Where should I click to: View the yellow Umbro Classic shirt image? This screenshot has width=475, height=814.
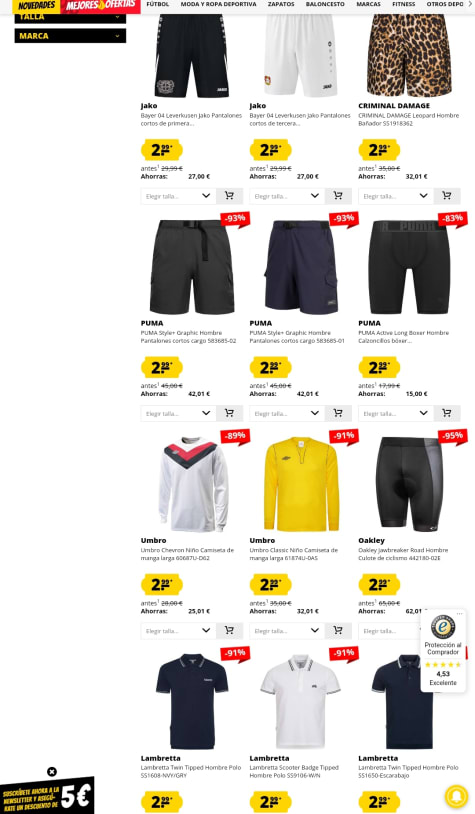pos(301,484)
